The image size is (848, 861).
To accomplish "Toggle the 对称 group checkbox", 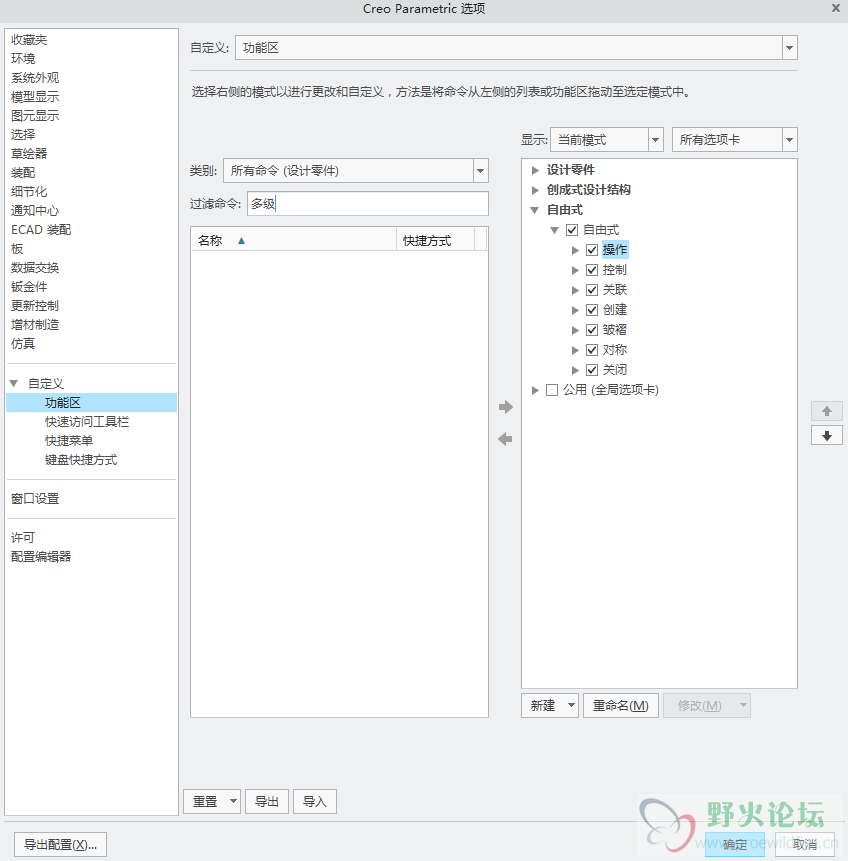I will point(592,350).
